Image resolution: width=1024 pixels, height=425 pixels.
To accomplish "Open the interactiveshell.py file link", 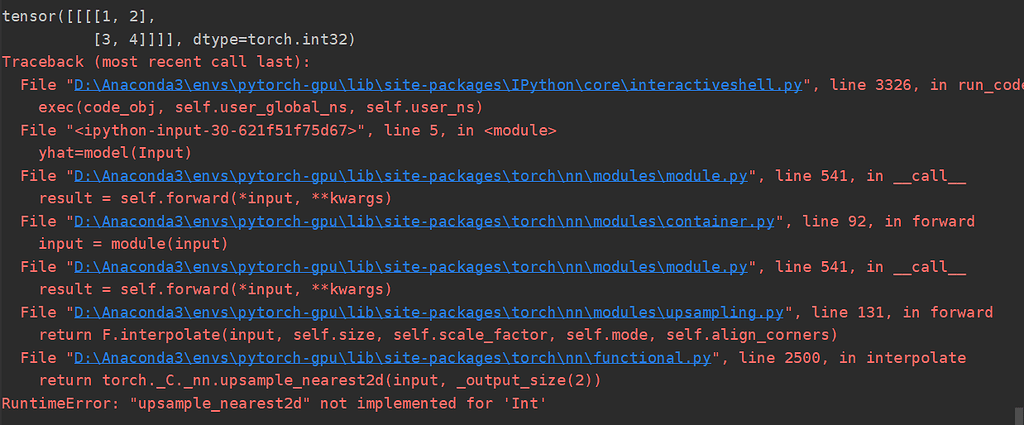I will [x=438, y=85].
